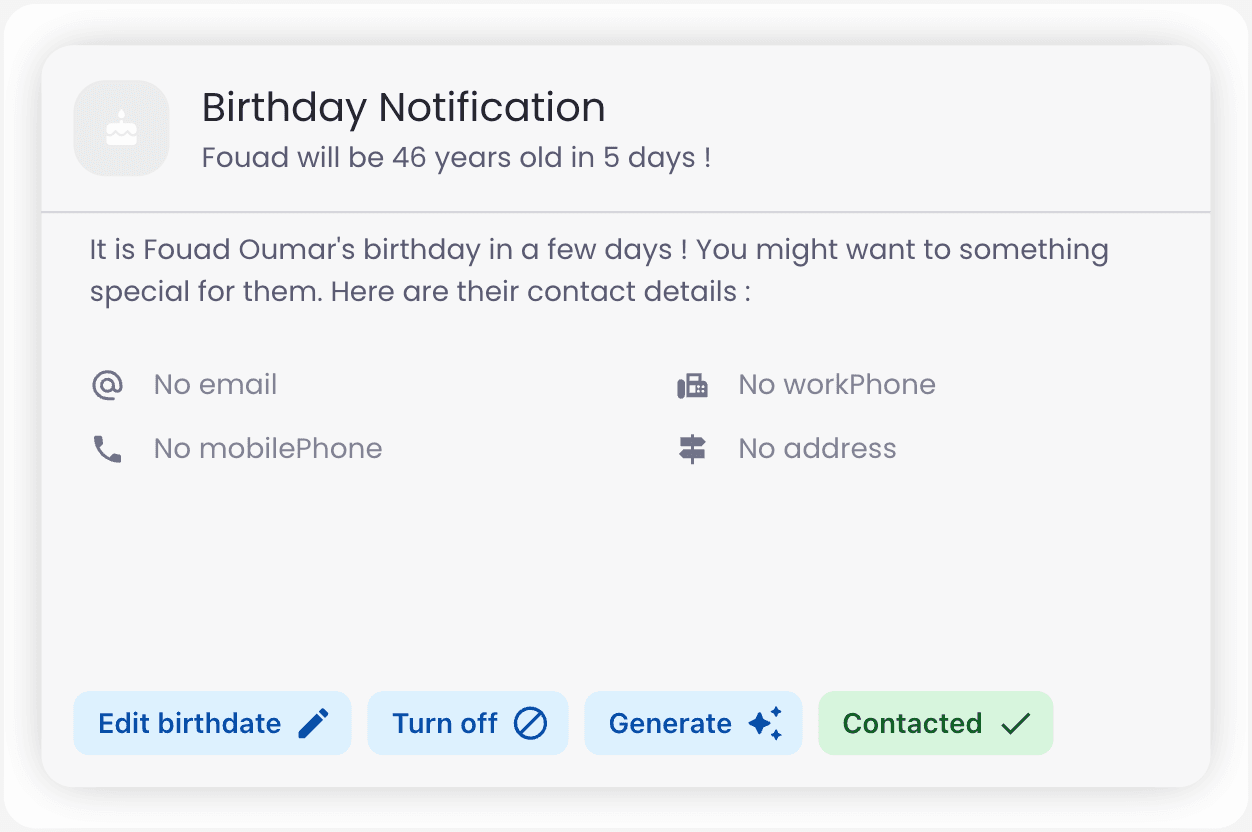Viewport: 1252px width, 832px height.
Task: Click the No workPhone entry
Action: pos(837,384)
